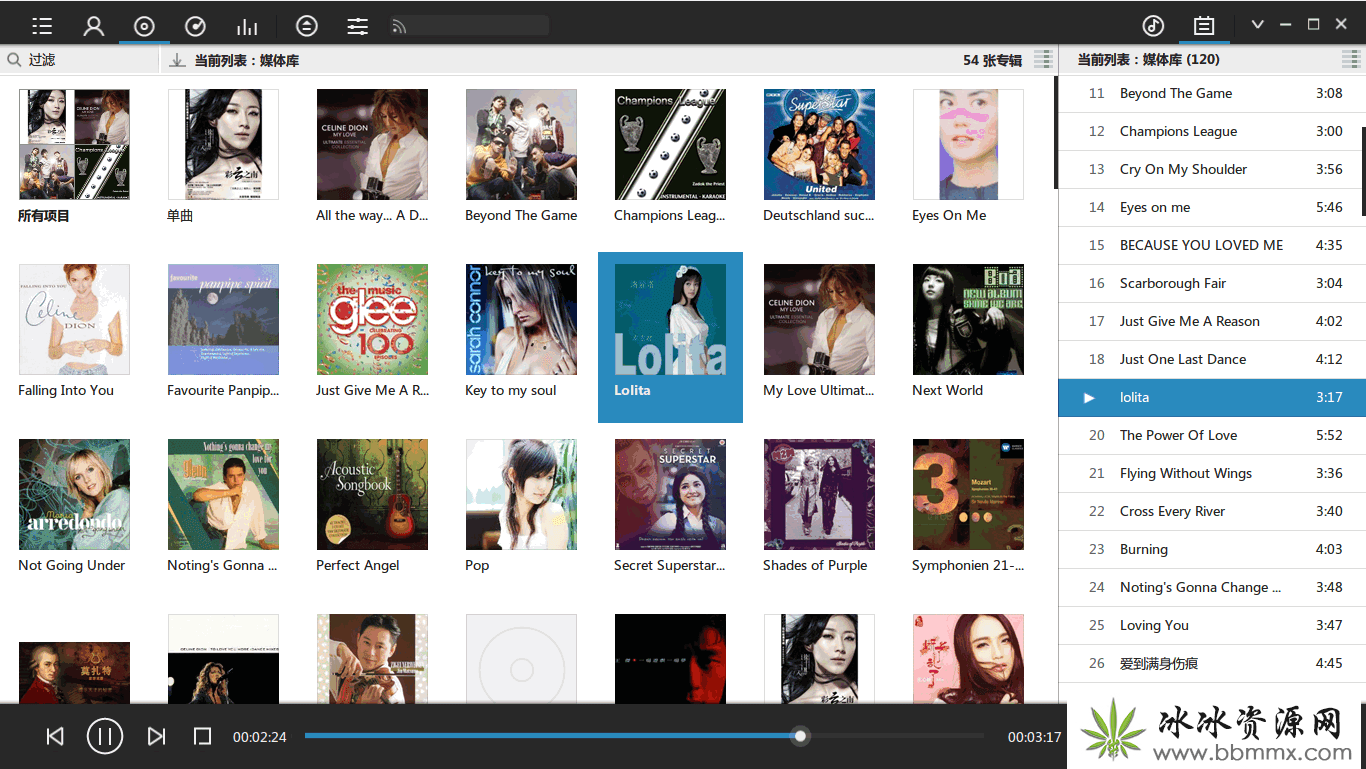This screenshot has height=769, width=1366.
Task: Click the circled lines icon in toolbar
Action: (x=306, y=26)
